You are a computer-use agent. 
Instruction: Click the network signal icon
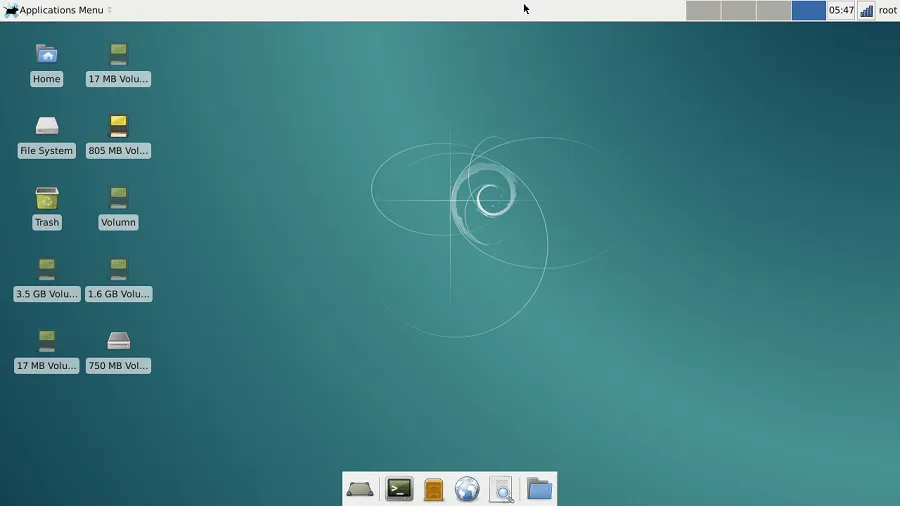tap(866, 10)
